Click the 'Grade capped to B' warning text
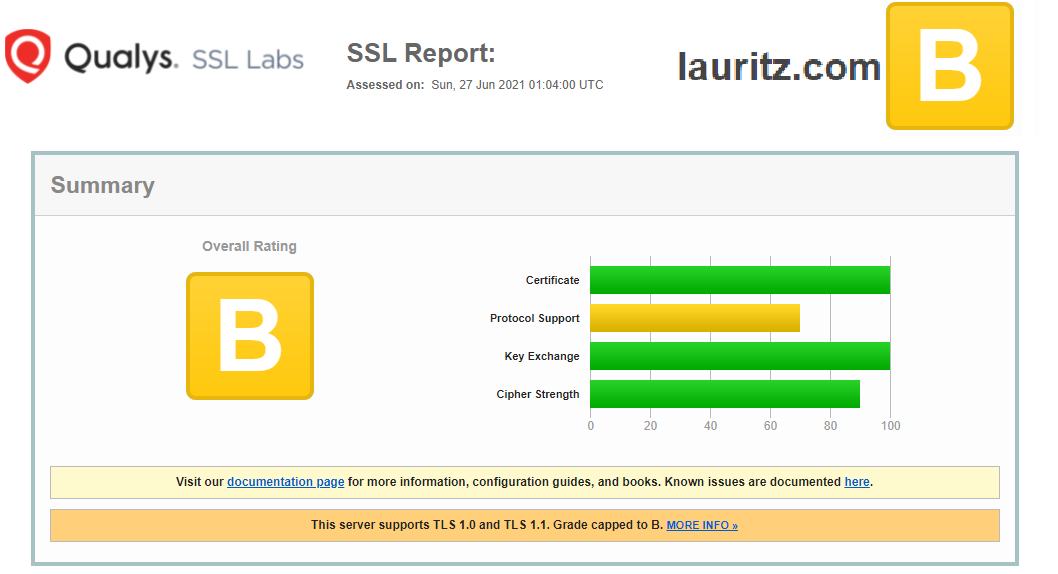1058x574 pixels. click(x=608, y=525)
